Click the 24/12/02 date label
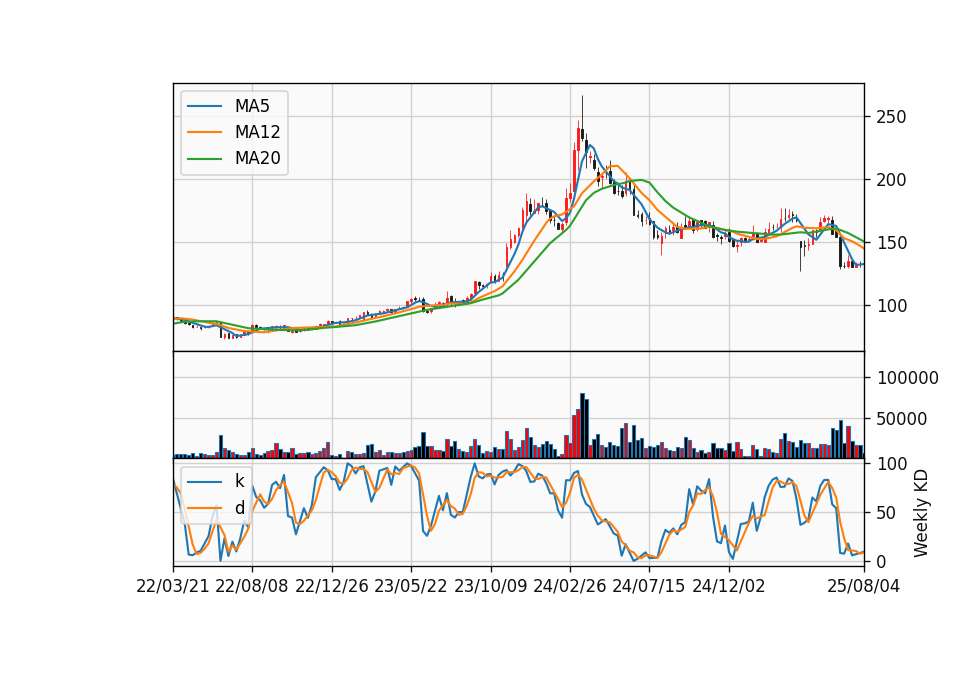Viewport: 960px width, 690px height. (x=729, y=586)
